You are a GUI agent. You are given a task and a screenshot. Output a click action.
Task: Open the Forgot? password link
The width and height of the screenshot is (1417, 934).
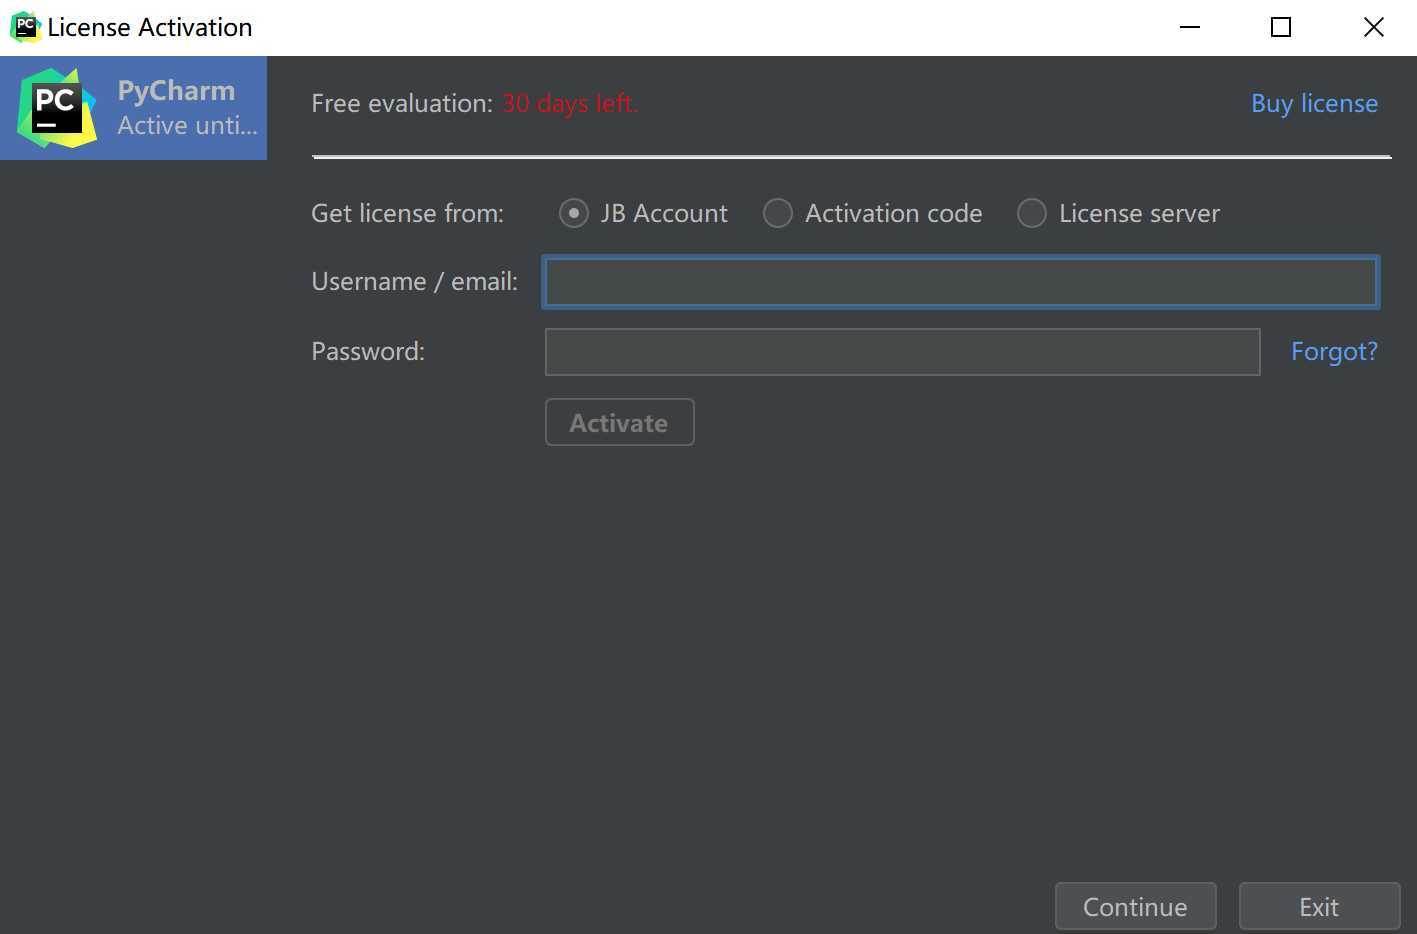[1334, 352]
